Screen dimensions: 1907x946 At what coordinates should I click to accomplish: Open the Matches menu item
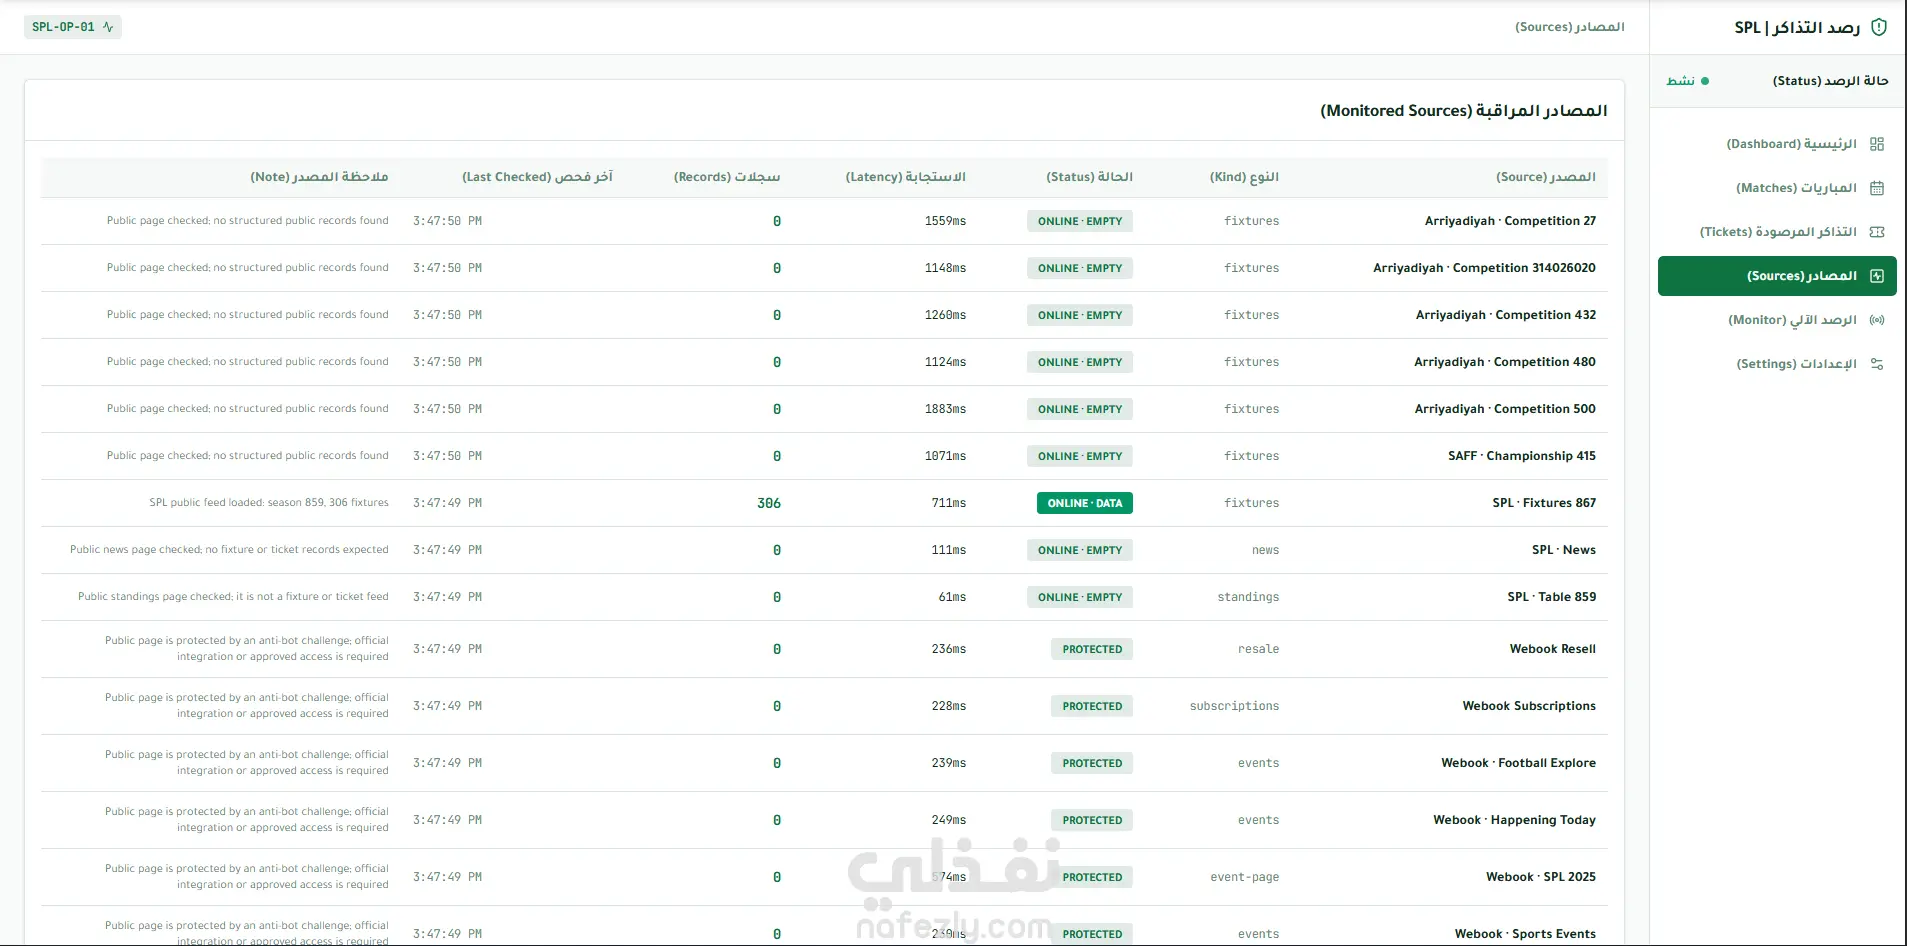click(1777, 188)
